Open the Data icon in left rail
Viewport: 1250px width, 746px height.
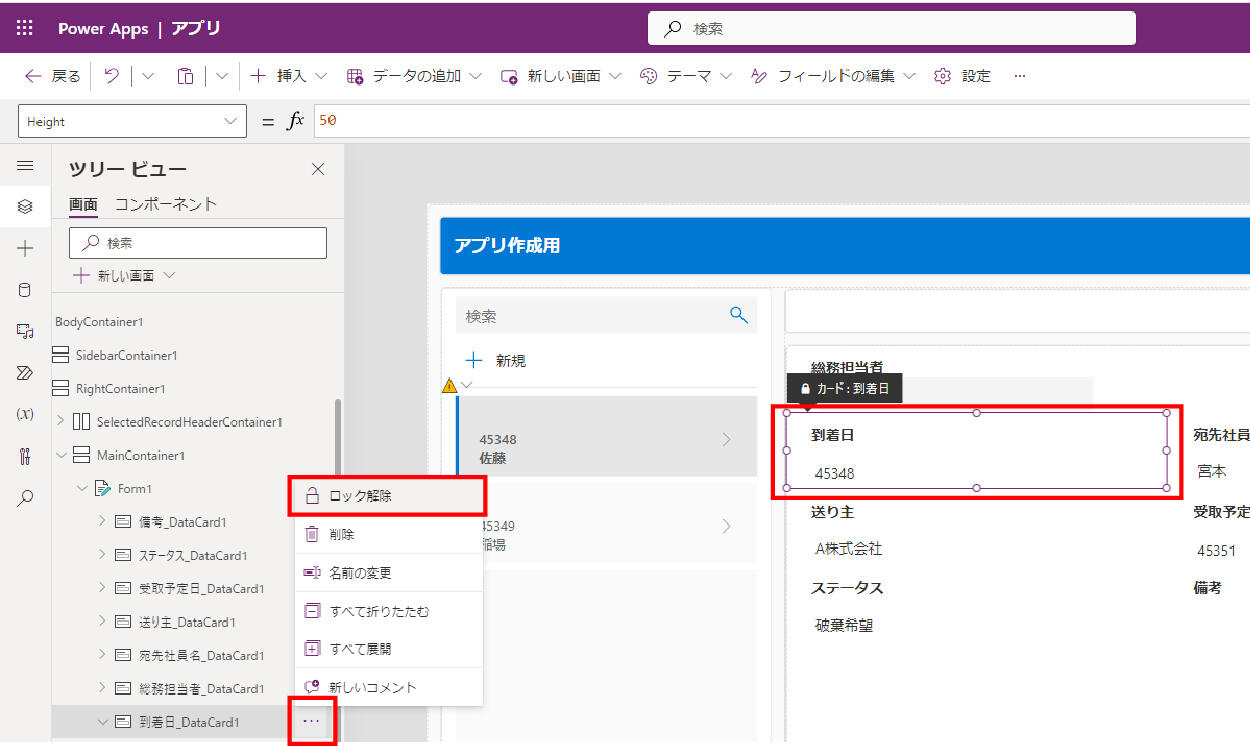click(x=25, y=290)
